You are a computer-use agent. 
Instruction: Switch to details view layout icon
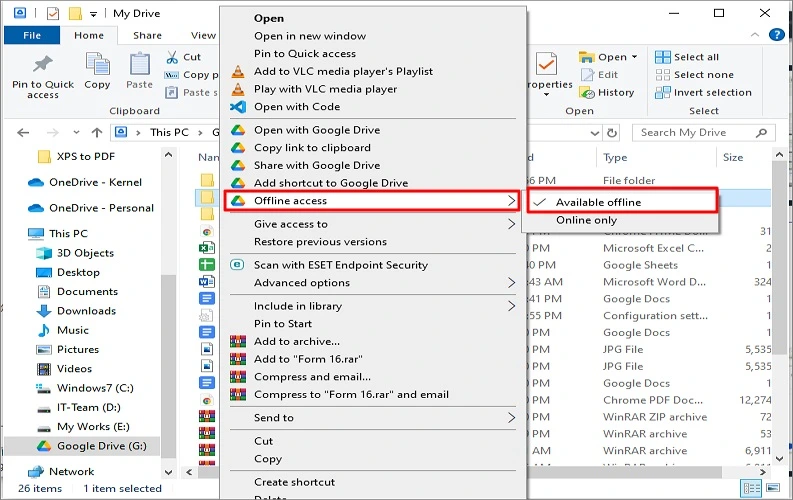[x=751, y=488]
